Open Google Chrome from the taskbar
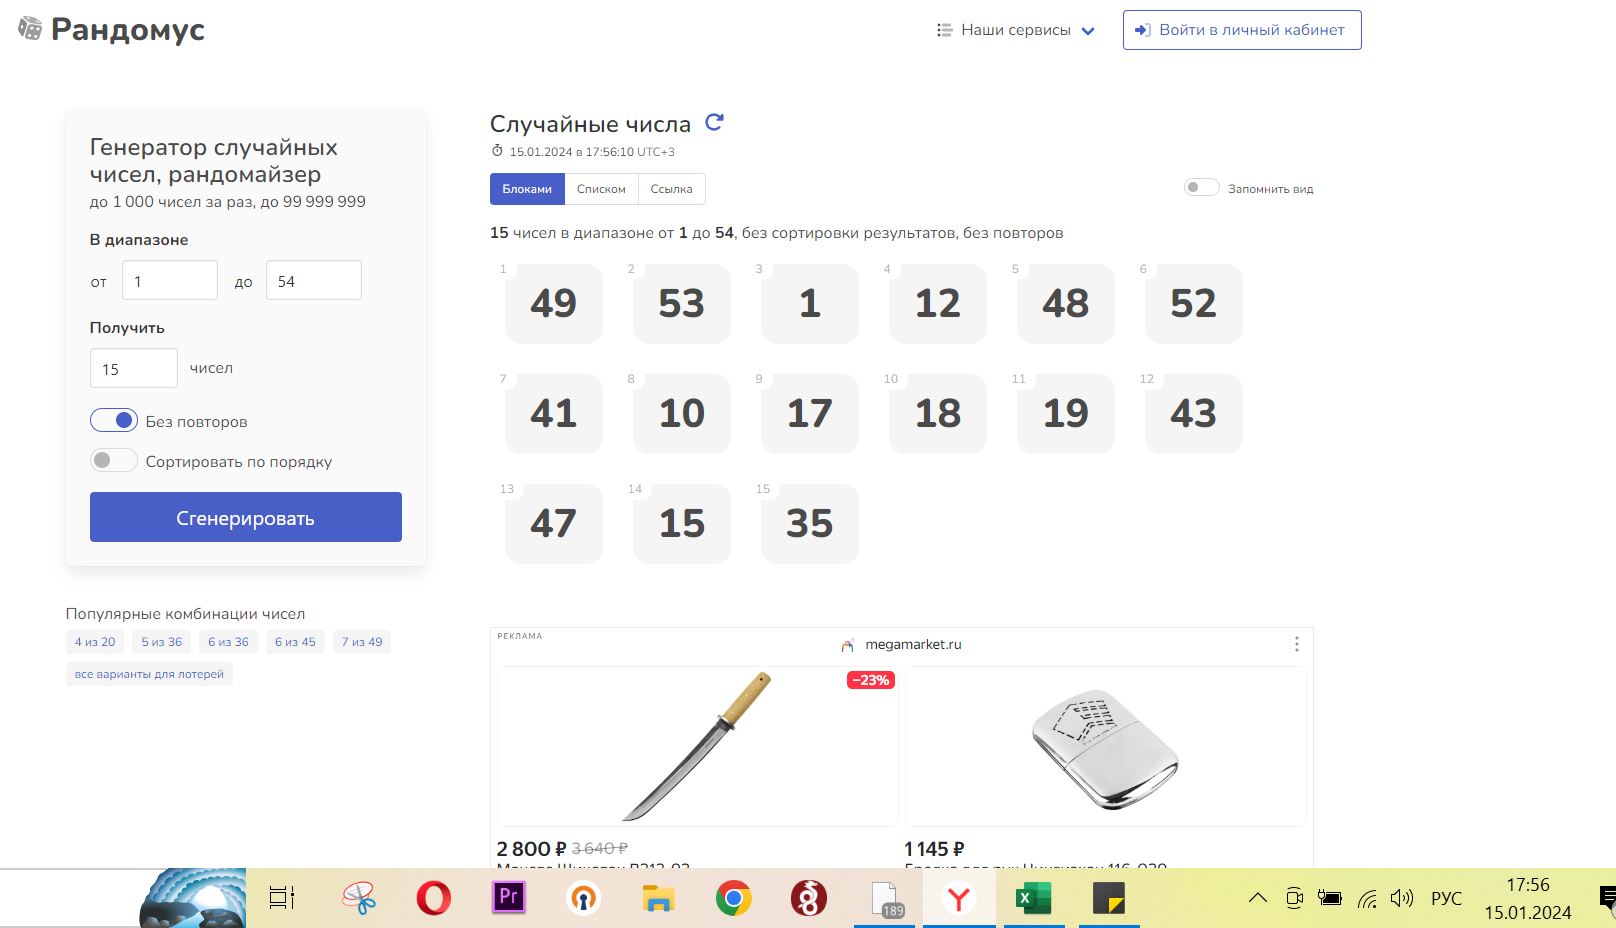Image resolution: width=1616 pixels, height=928 pixels. pyautogui.click(x=733, y=898)
